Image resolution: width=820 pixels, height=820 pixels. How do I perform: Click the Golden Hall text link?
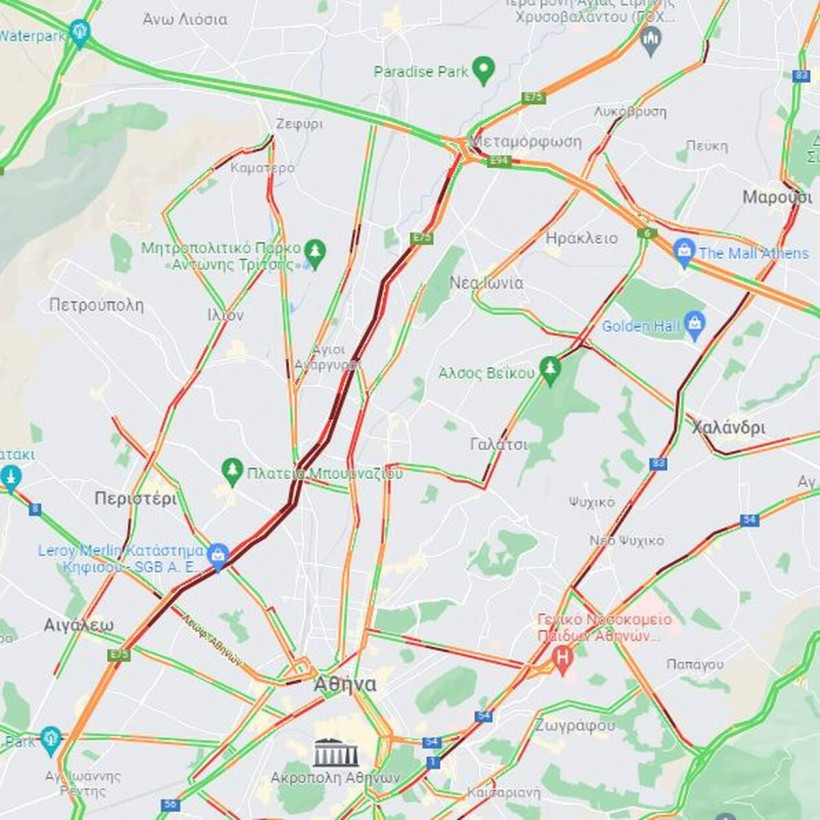[640, 326]
